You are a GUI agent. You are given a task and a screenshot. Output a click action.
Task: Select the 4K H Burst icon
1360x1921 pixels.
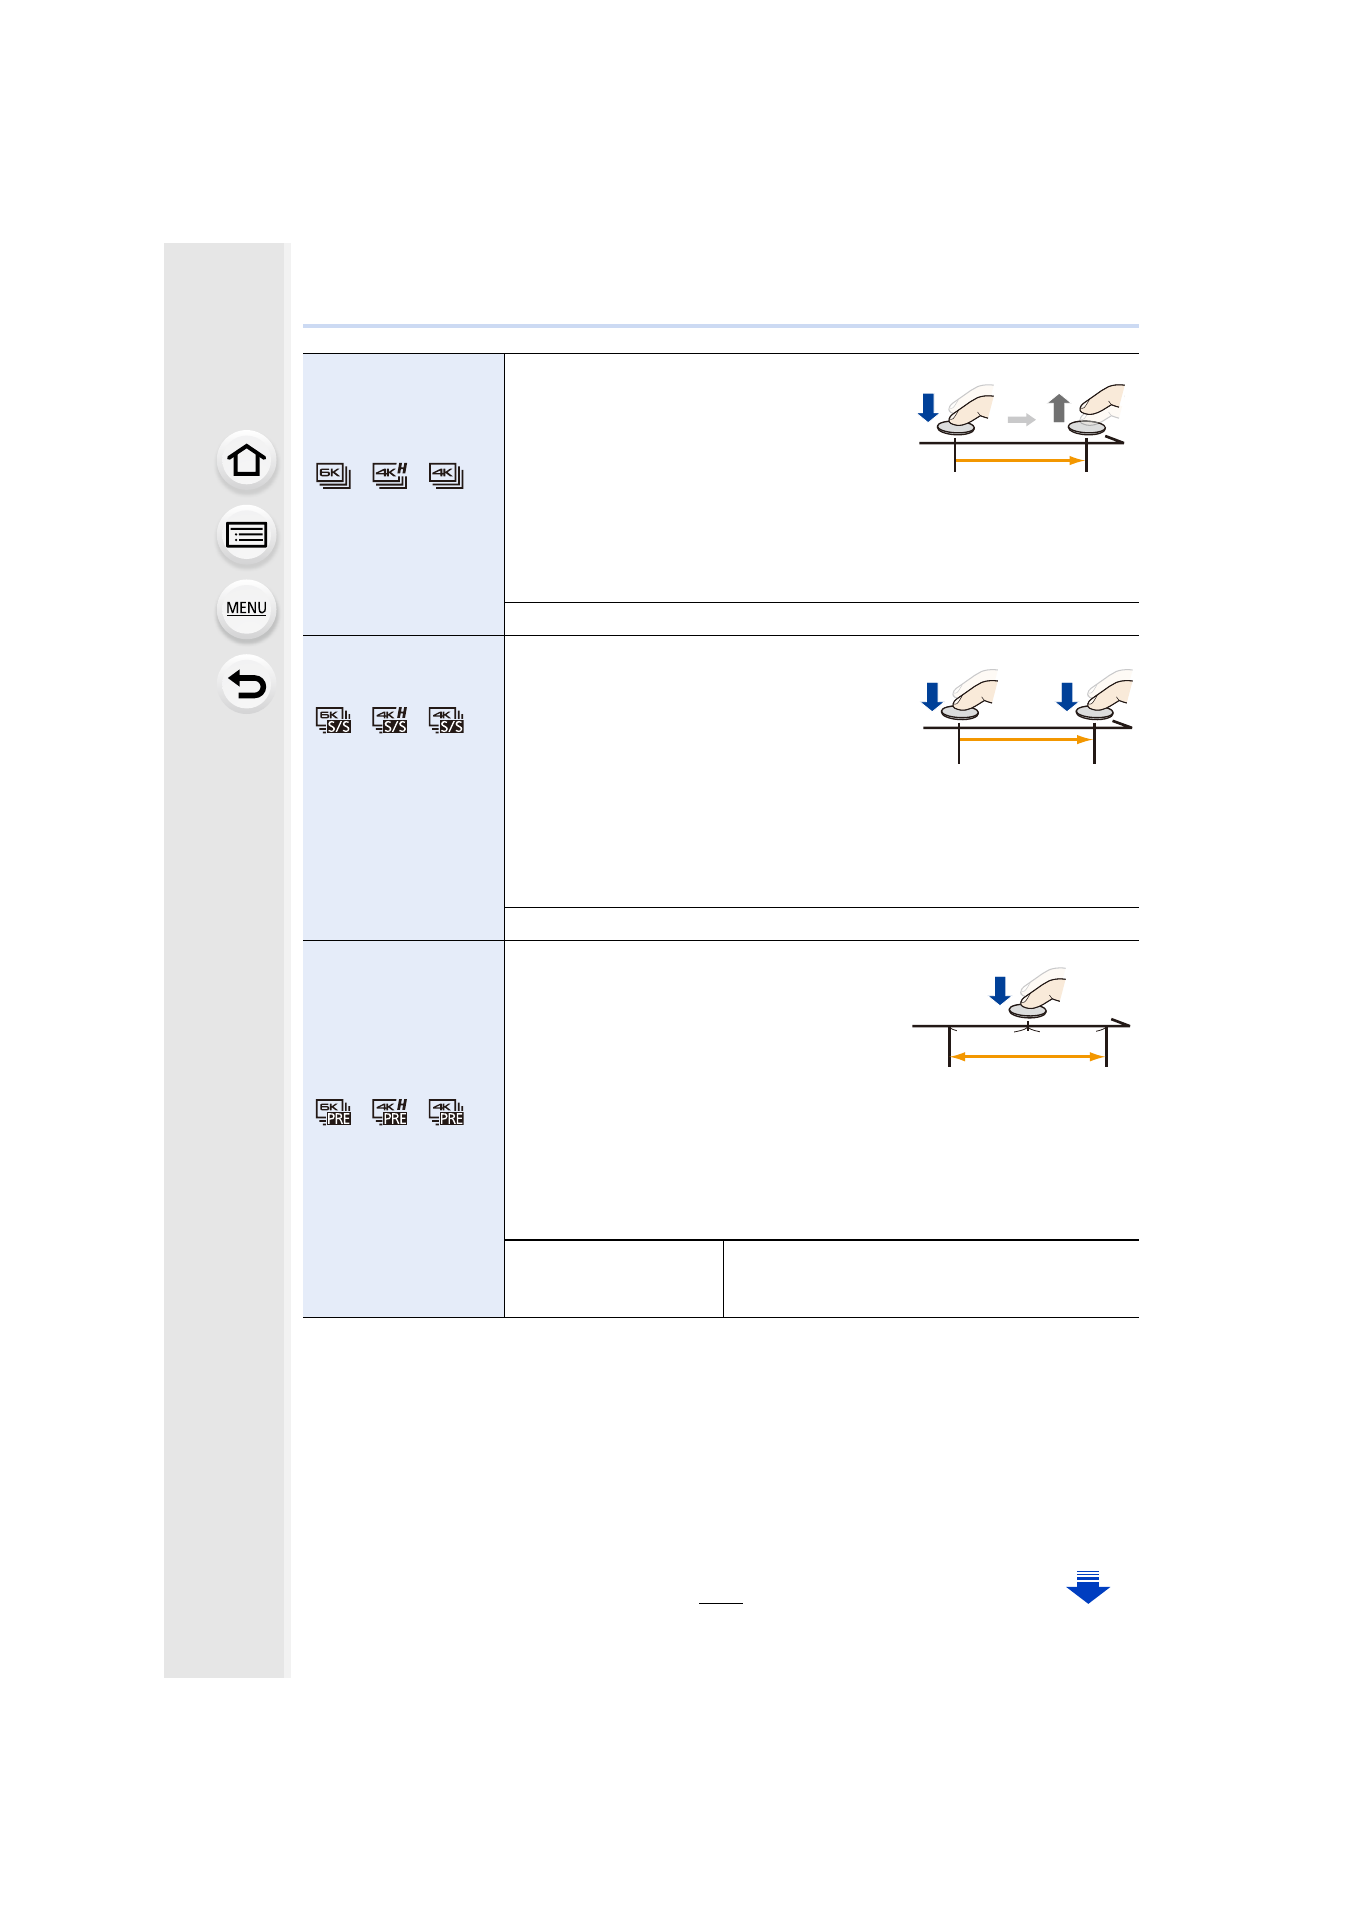(390, 475)
